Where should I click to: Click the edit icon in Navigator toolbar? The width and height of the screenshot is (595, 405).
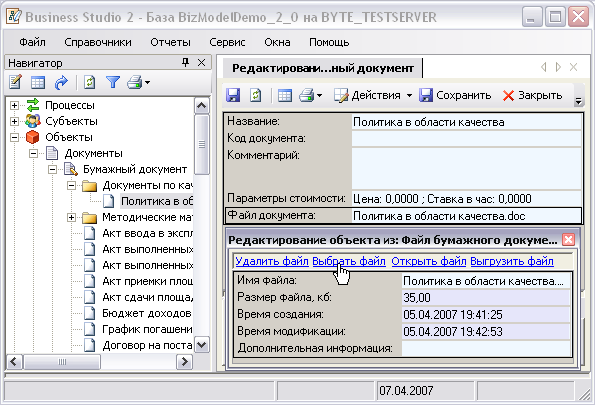click(x=15, y=82)
